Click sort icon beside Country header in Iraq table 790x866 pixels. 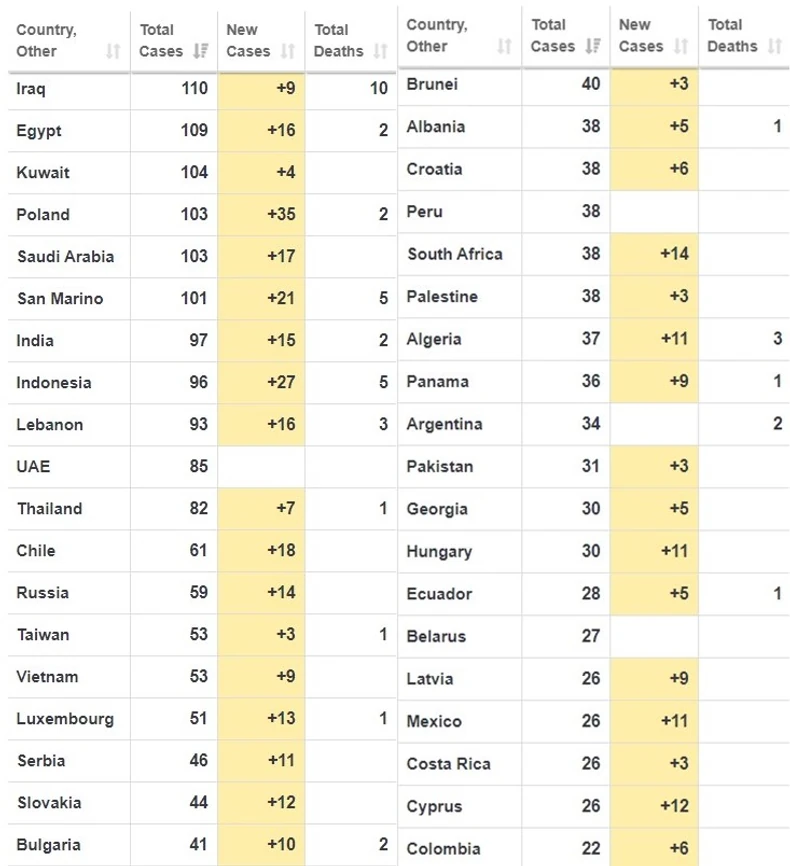coord(113,51)
